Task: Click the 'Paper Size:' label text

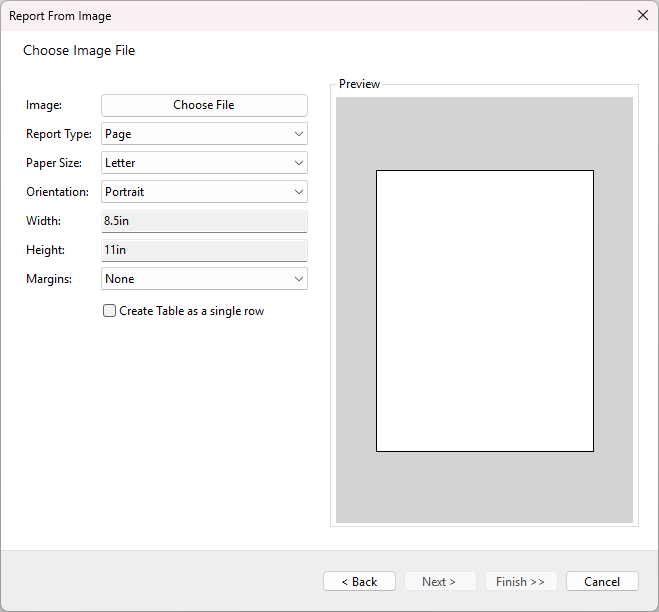Action: click(x=55, y=163)
